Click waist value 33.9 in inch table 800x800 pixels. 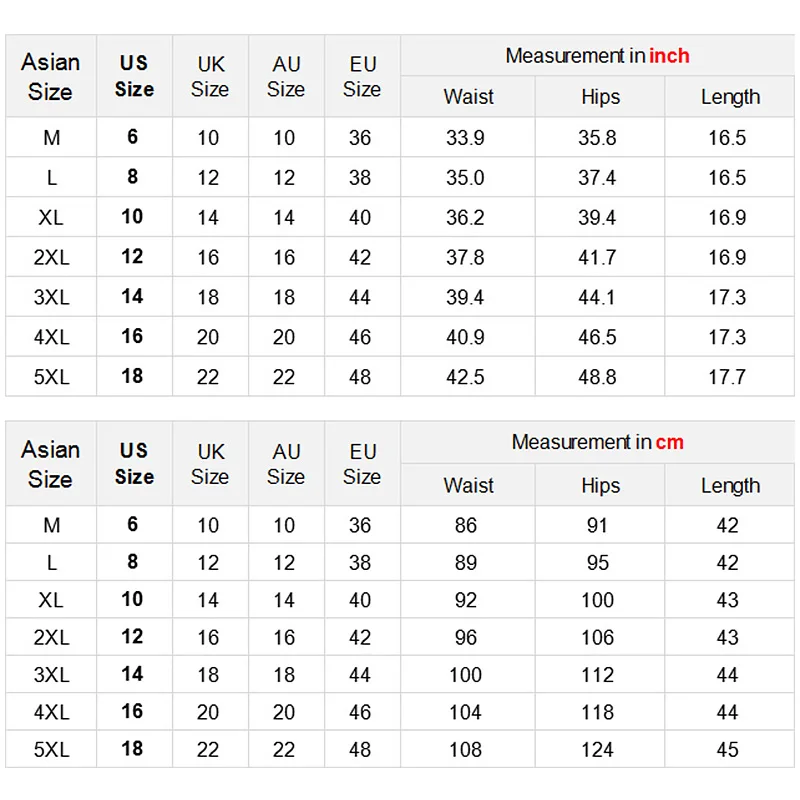[x=465, y=138]
